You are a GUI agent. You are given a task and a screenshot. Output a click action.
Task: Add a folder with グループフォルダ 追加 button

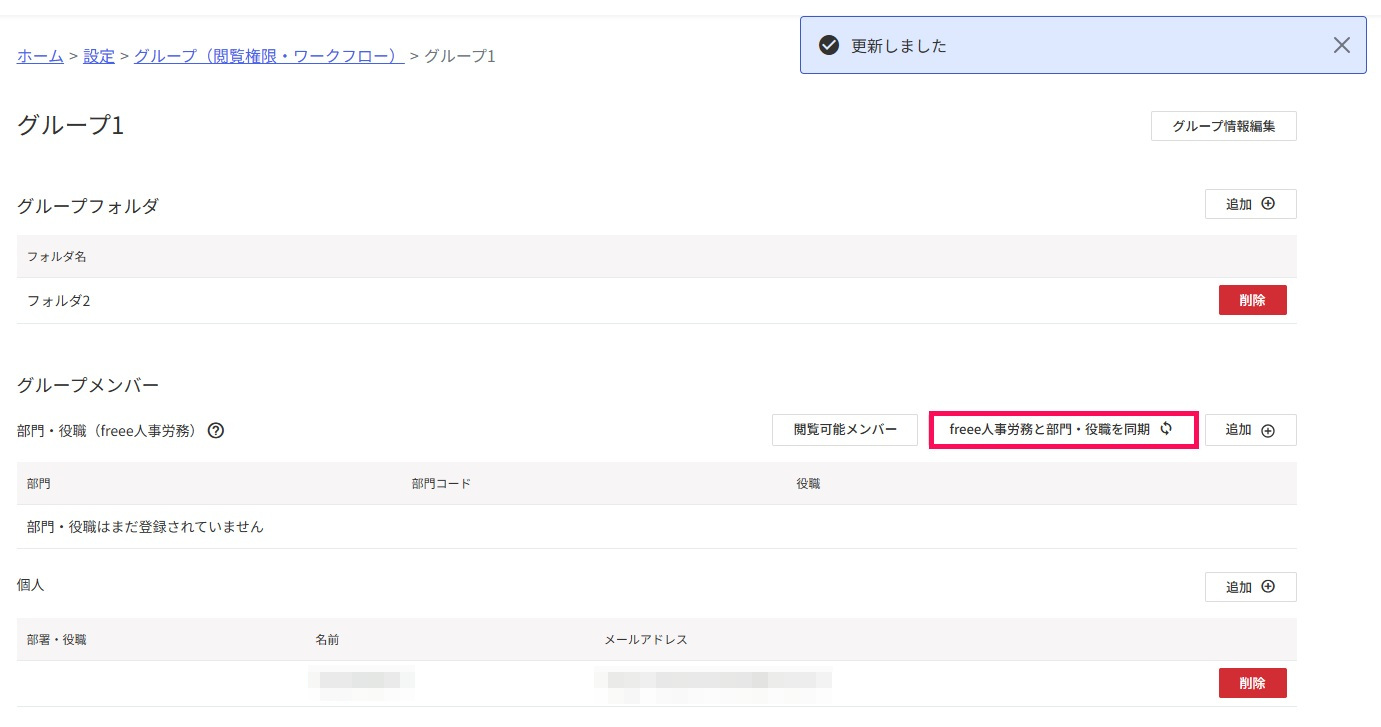(x=1251, y=204)
